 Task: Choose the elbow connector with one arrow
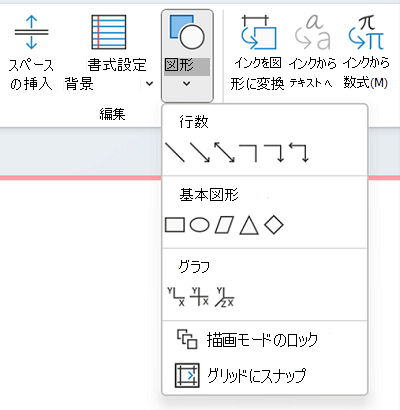(273, 153)
